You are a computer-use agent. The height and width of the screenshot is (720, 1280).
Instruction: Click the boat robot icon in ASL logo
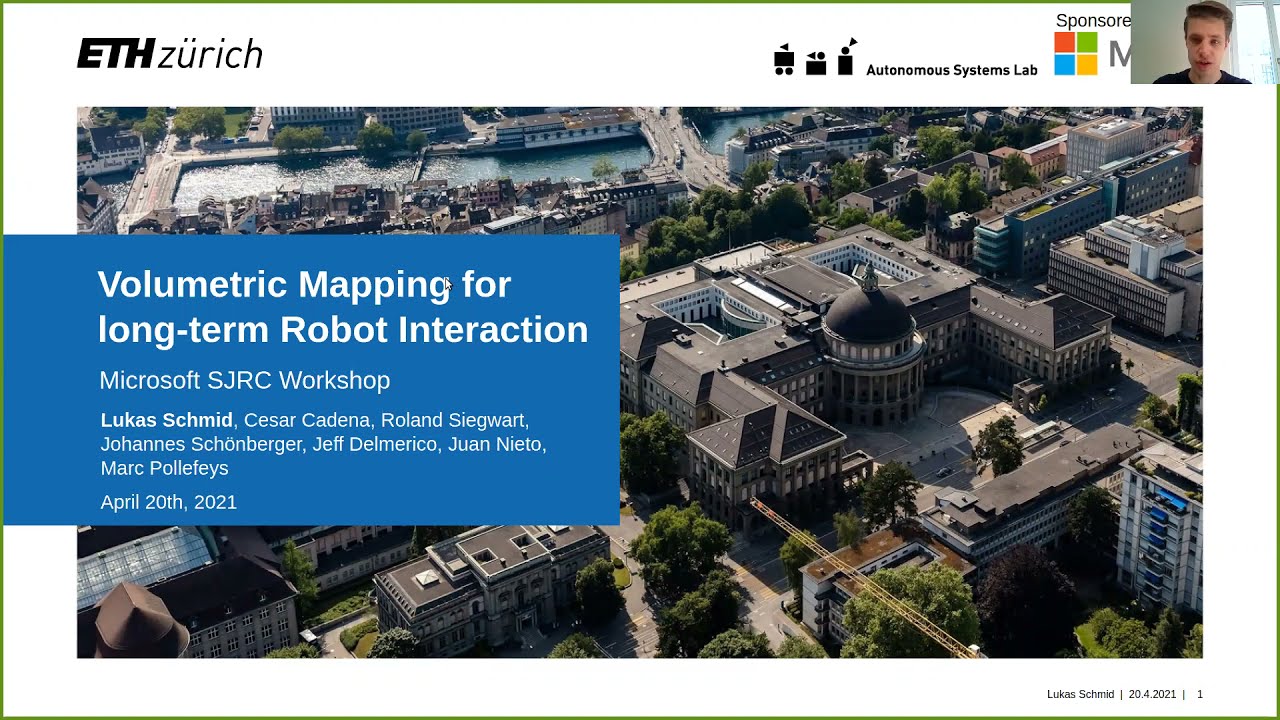coord(816,64)
